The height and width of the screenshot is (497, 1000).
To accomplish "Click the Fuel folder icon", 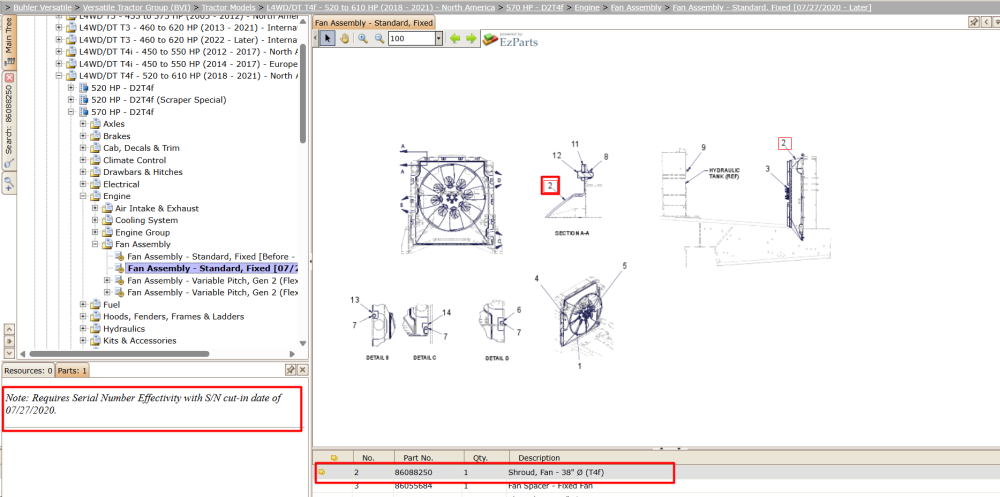I will point(96,304).
